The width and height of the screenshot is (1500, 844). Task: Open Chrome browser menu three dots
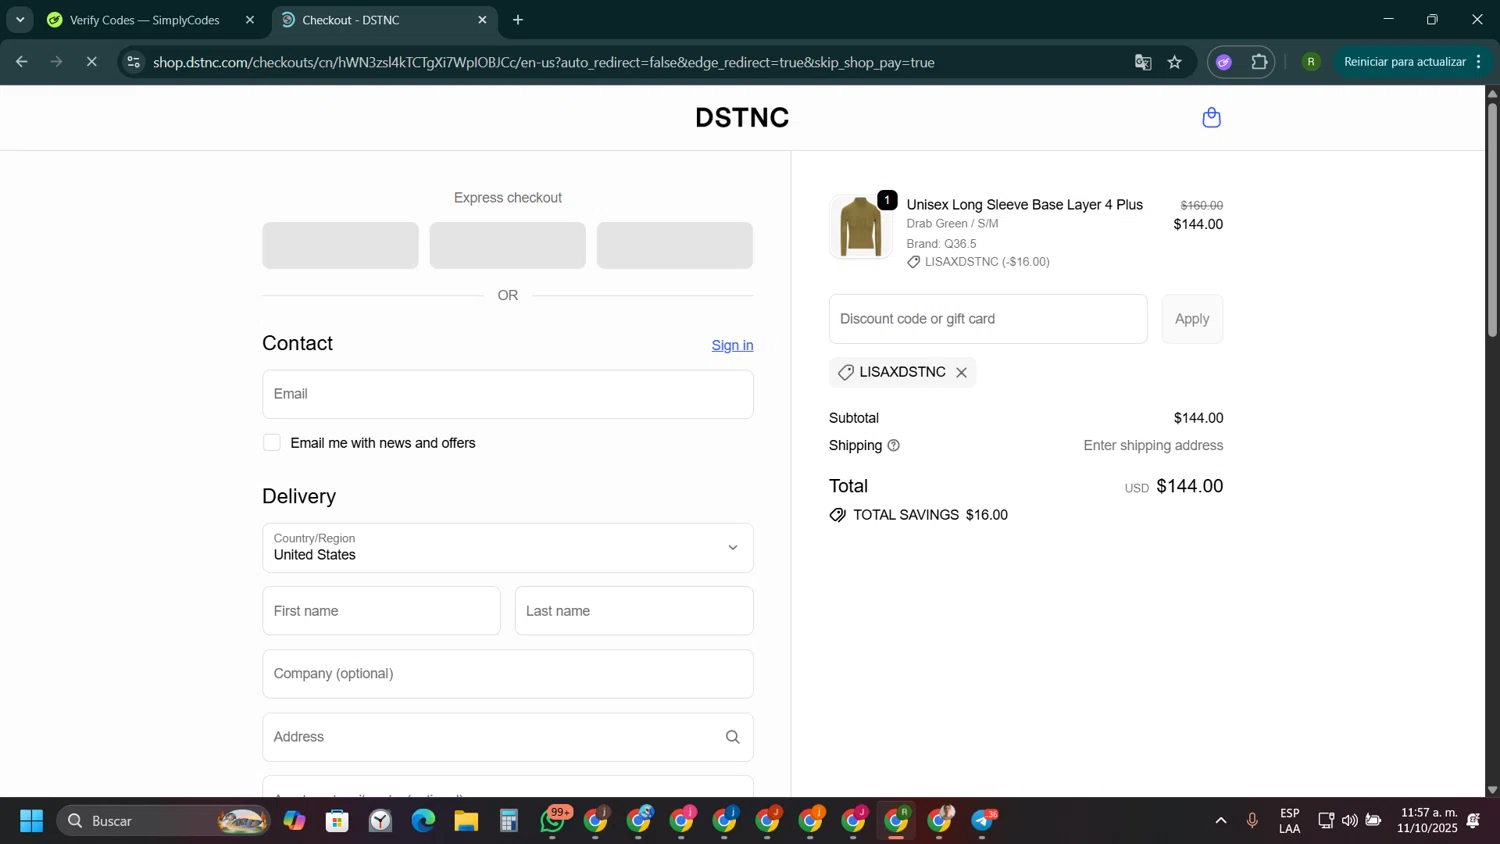click(1478, 62)
